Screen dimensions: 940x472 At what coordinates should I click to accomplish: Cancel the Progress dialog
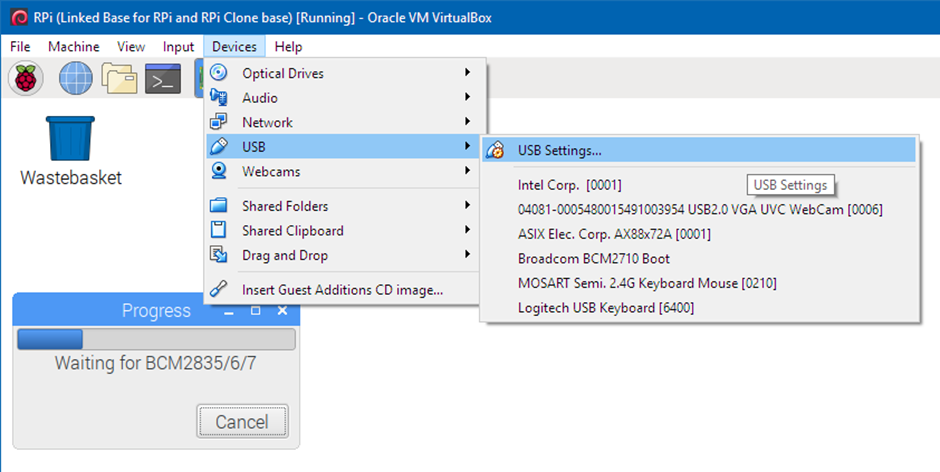[242, 422]
